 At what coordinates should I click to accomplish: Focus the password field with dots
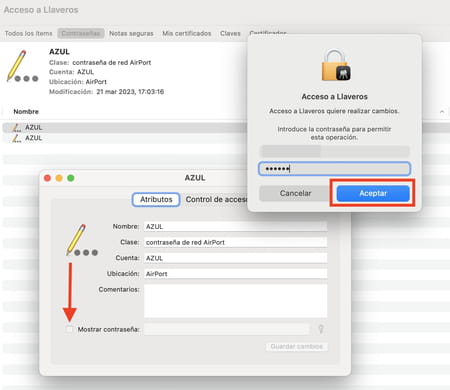point(334,169)
